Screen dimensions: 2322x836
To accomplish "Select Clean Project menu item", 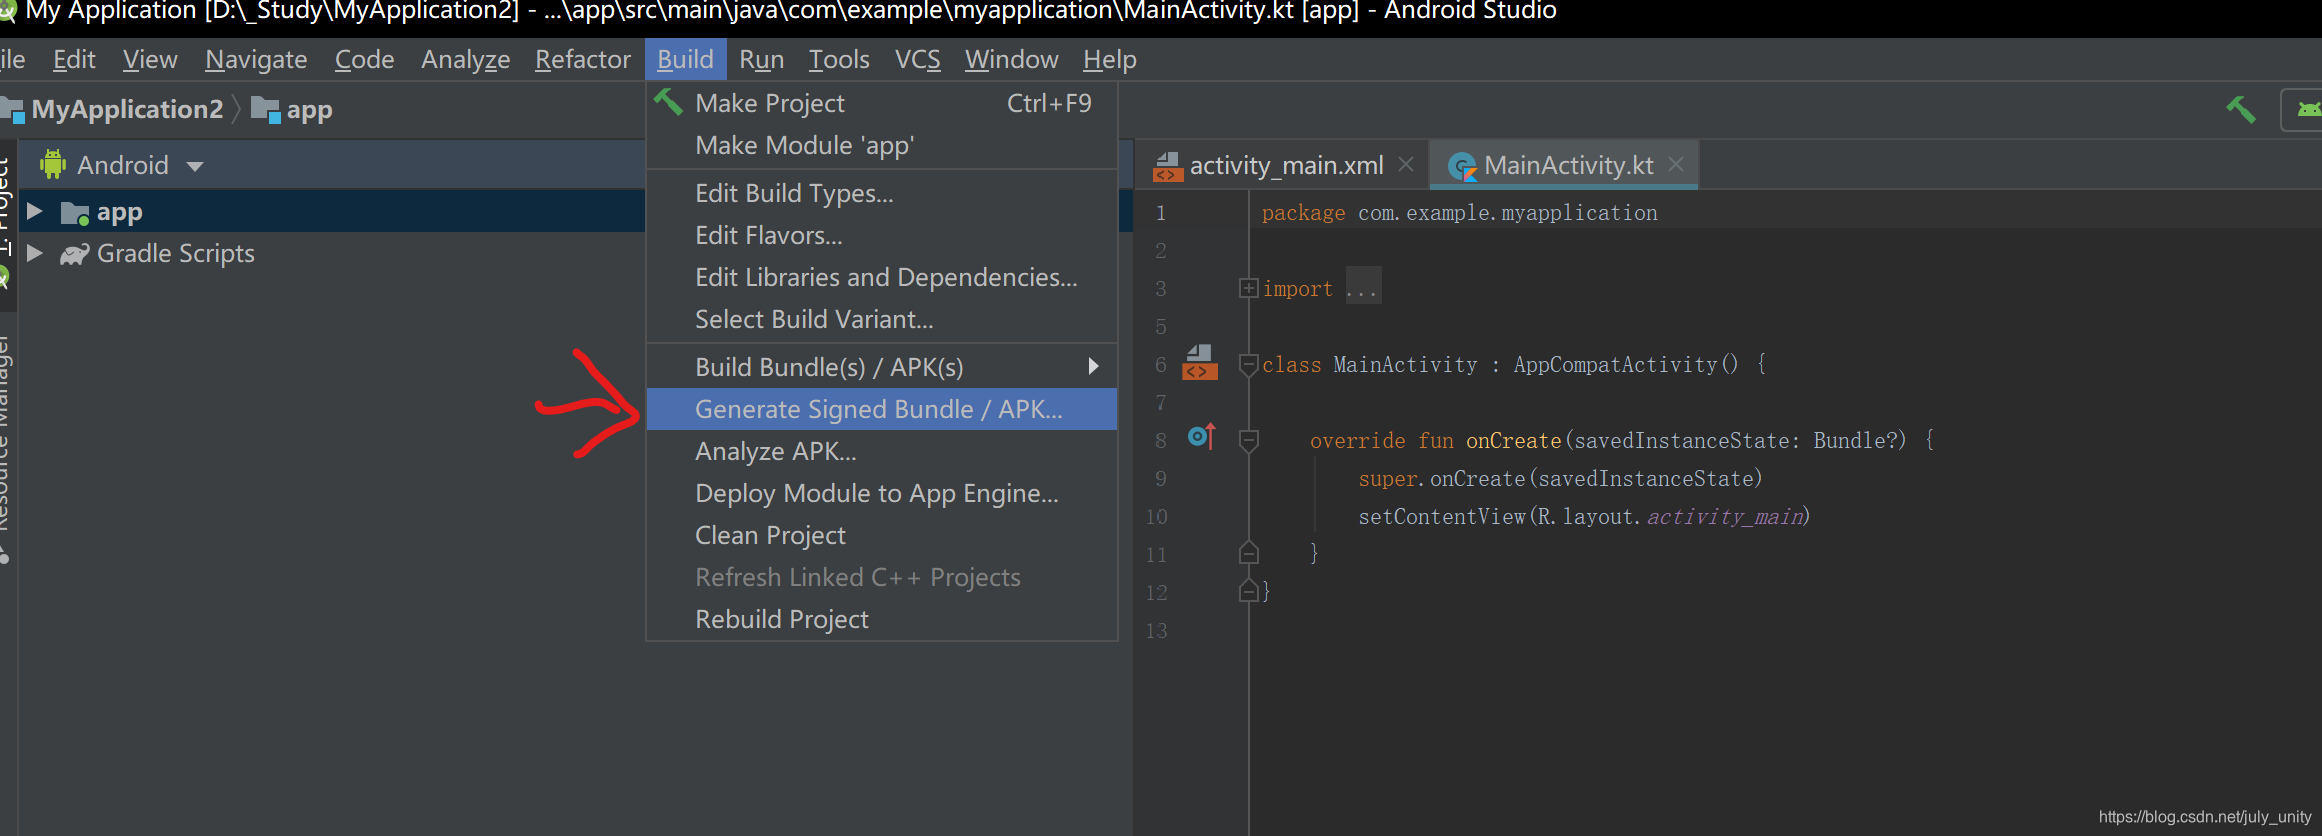I will pos(881,535).
